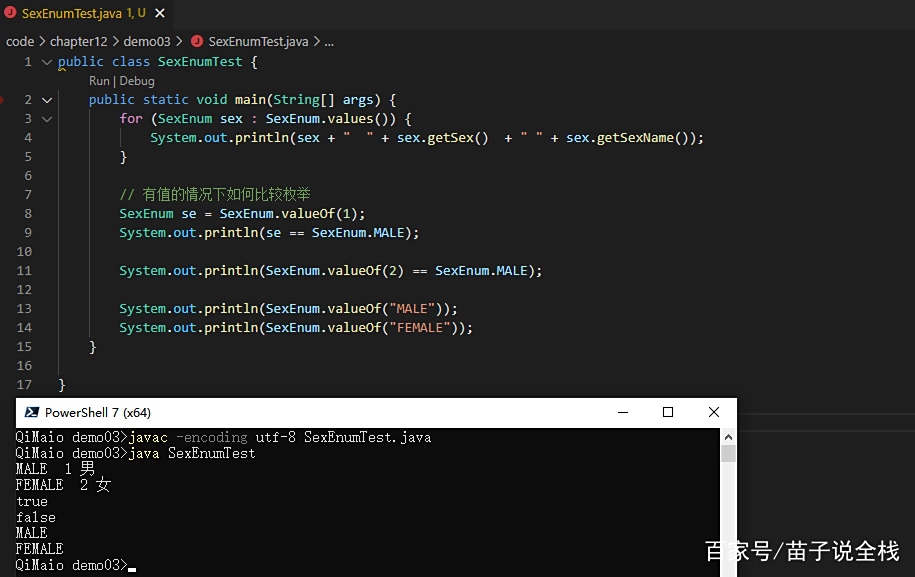The height and width of the screenshot is (577, 915).
Task: Close the SexEnumTest.java editor tab
Action: (x=160, y=13)
